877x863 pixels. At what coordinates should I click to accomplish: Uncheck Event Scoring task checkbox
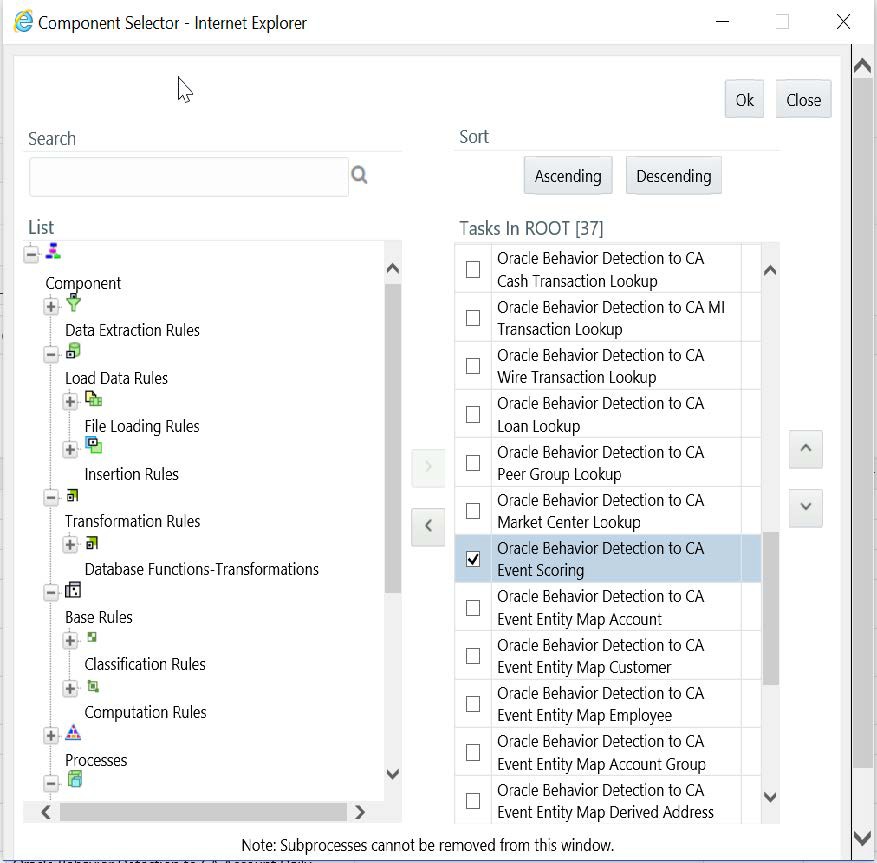coord(473,559)
